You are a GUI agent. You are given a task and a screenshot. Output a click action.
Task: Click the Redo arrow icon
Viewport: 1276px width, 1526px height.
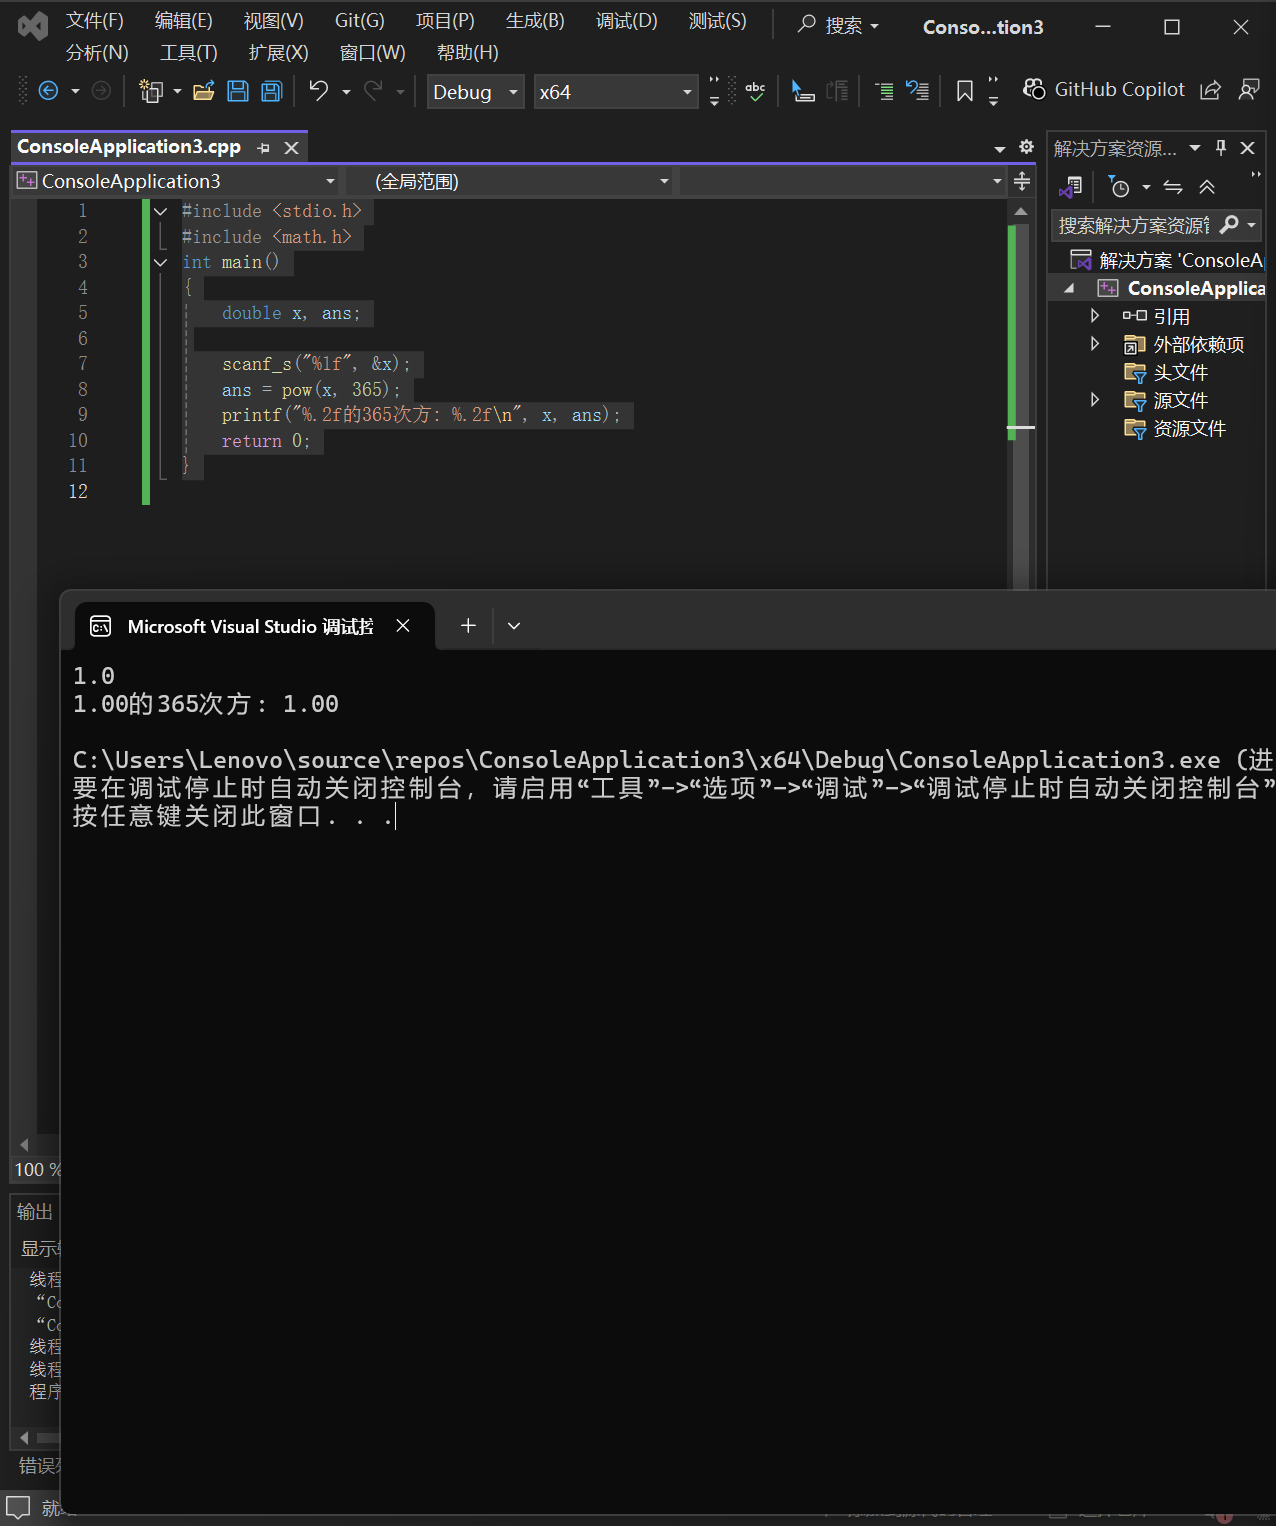(x=373, y=91)
